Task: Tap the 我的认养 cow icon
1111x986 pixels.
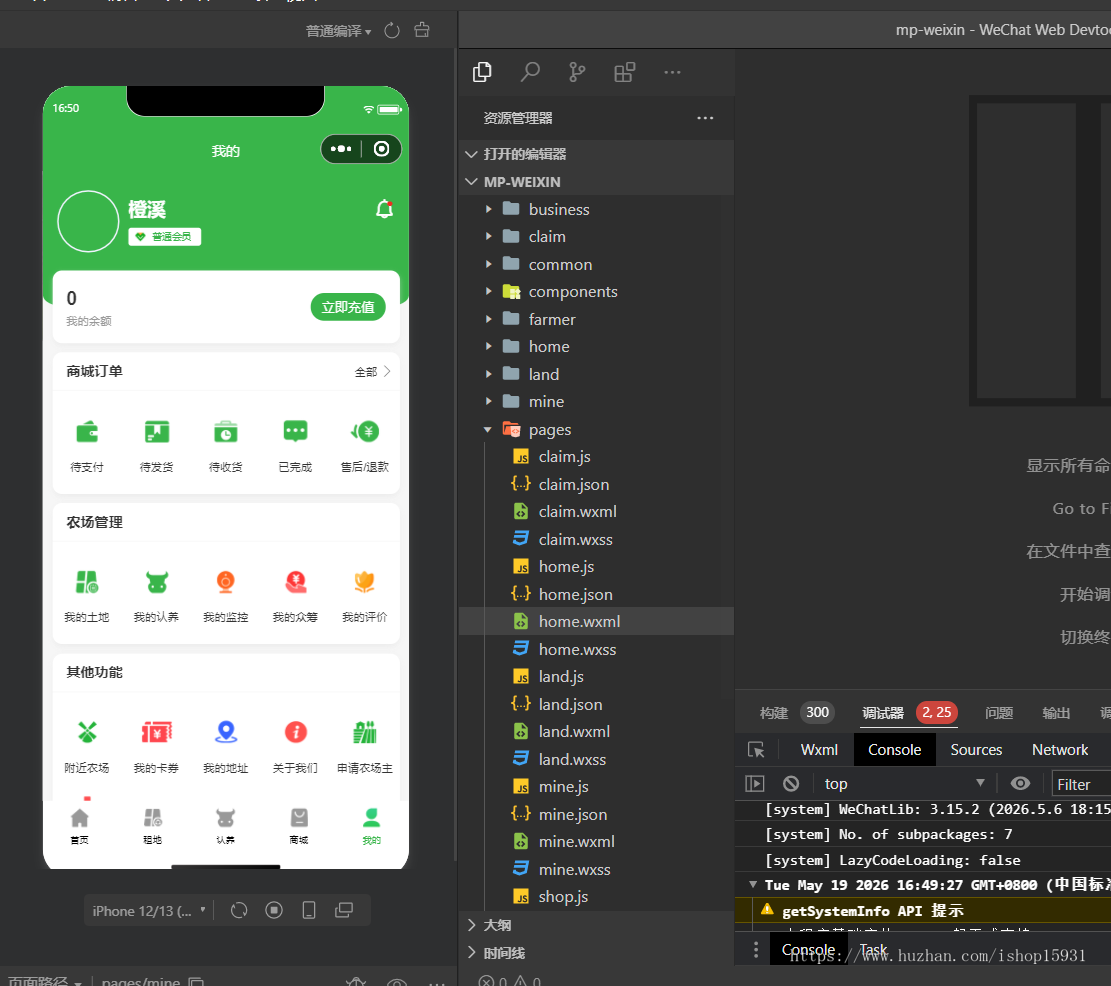Action: [x=157, y=582]
